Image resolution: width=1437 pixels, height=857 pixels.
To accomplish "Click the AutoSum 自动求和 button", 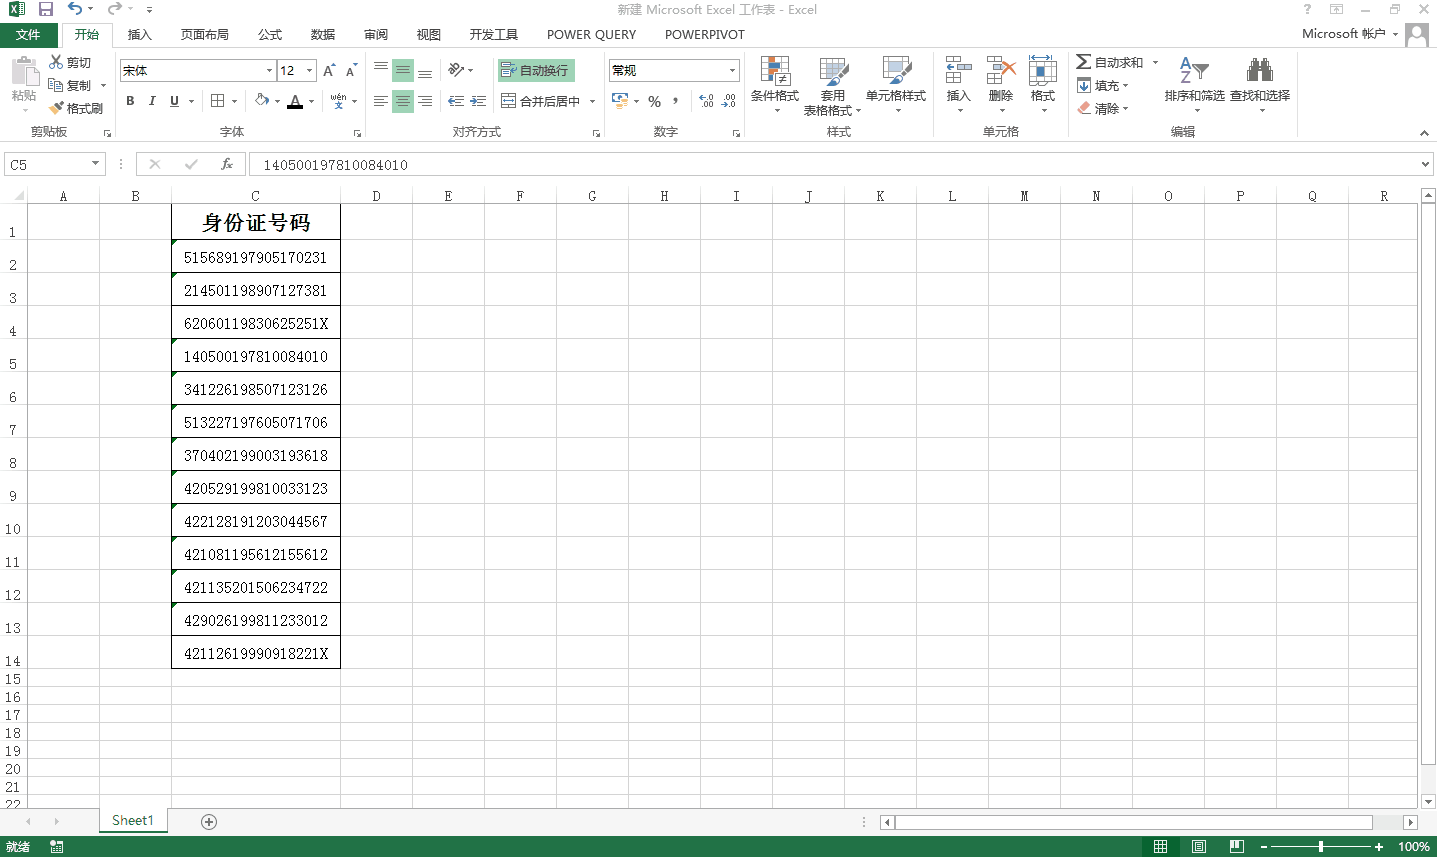I will (x=1110, y=62).
